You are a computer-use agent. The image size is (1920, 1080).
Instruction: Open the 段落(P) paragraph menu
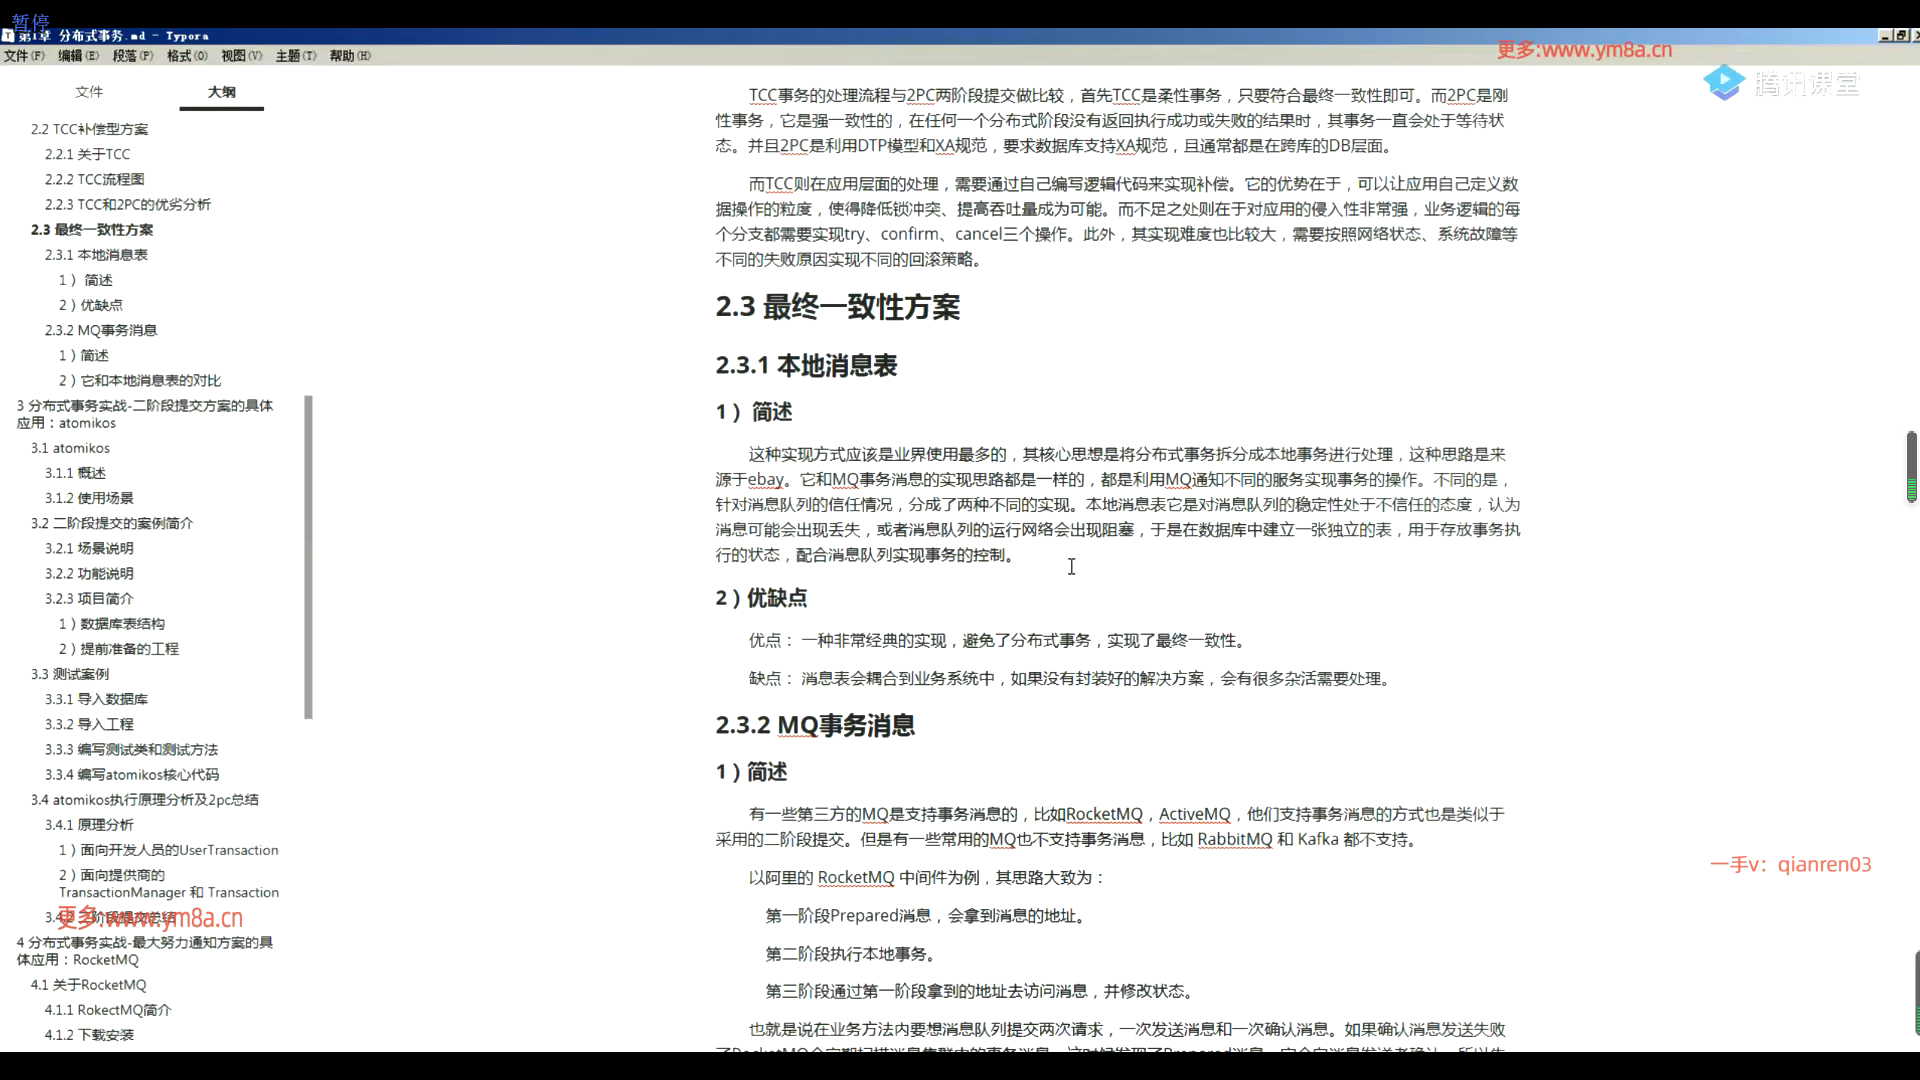(132, 56)
